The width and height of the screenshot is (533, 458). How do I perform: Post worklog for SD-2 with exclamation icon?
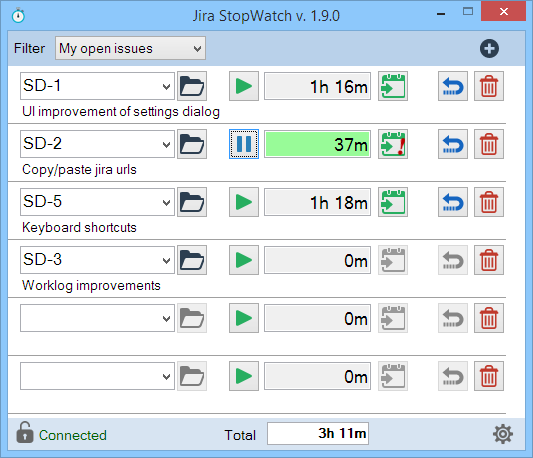[393, 144]
